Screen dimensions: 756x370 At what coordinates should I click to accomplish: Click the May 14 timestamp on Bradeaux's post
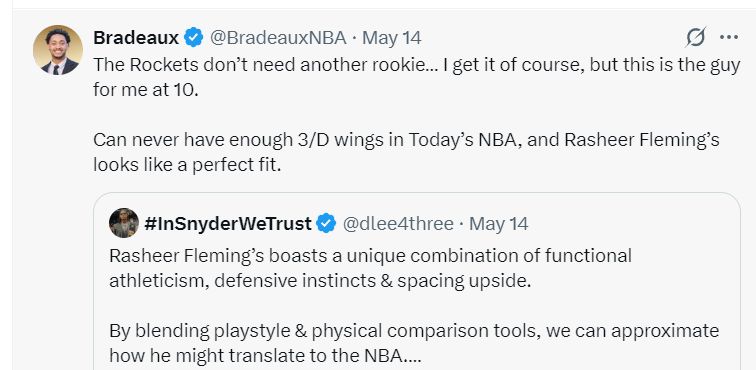pos(392,38)
